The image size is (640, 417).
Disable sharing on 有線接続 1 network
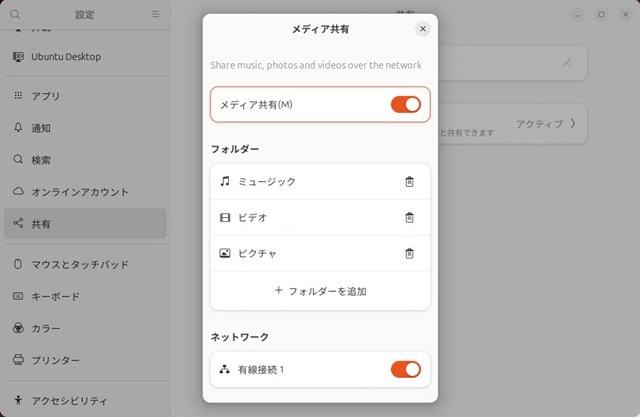tap(405, 370)
